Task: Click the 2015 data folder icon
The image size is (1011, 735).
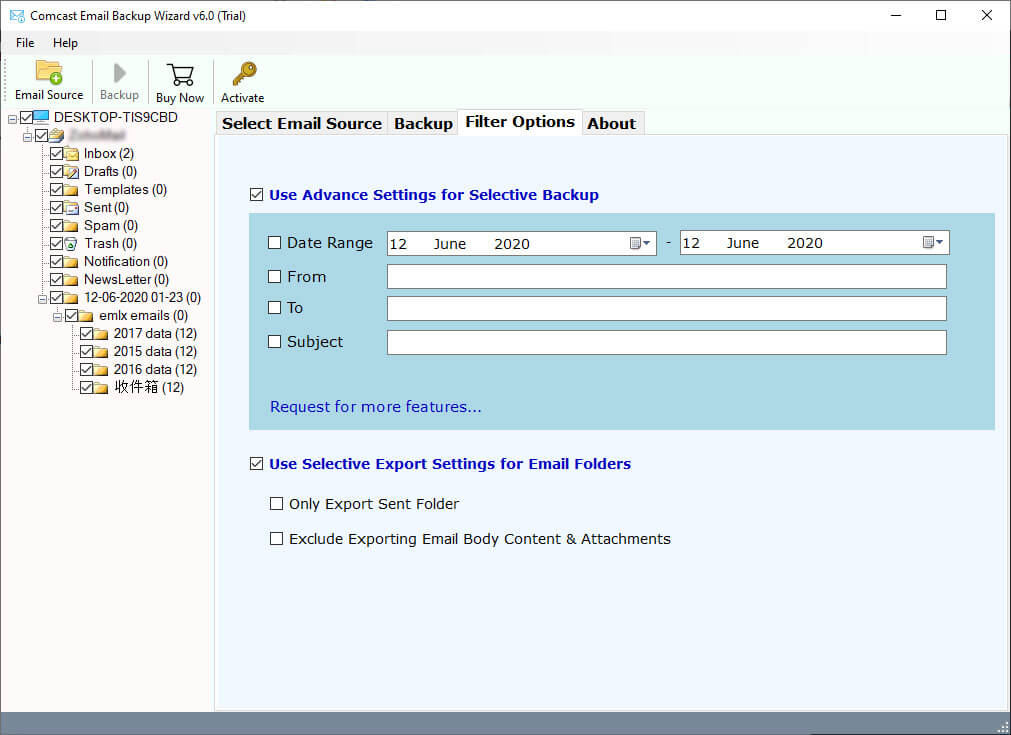Action: tap(101, 352)
